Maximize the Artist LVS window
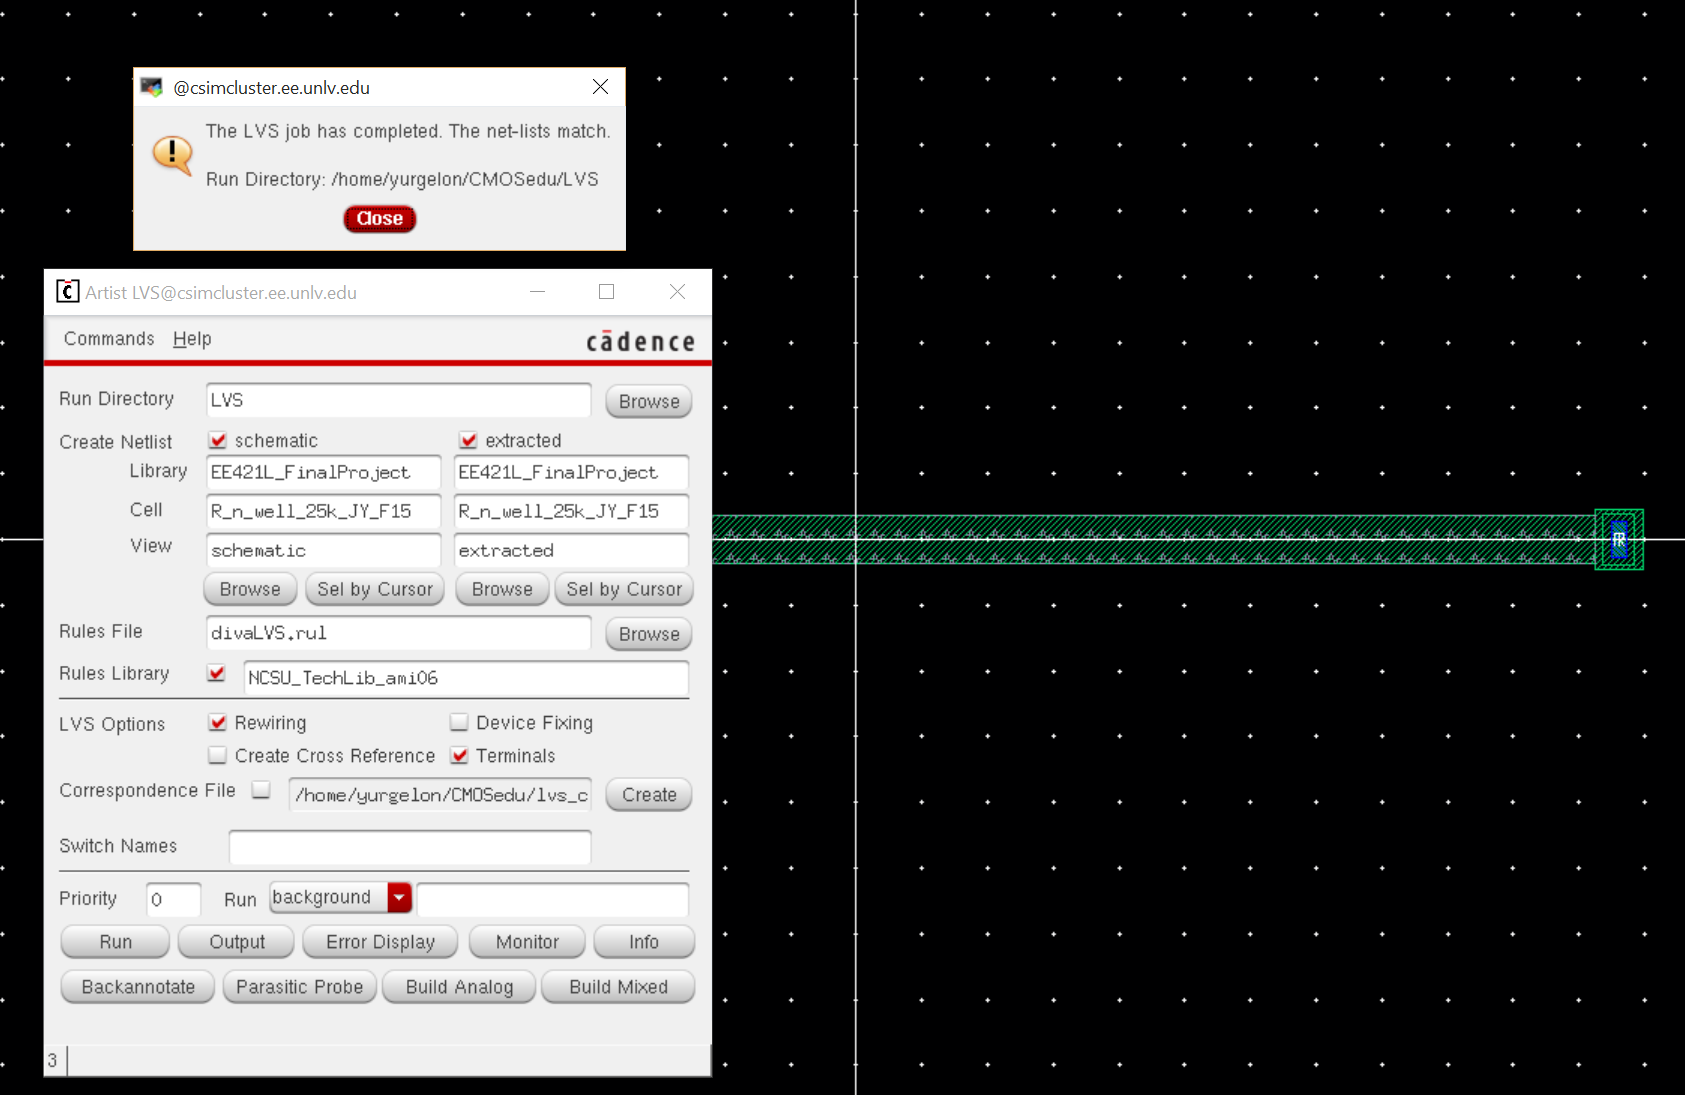This screenshot has height=1095, width=1685. (606, 291)
